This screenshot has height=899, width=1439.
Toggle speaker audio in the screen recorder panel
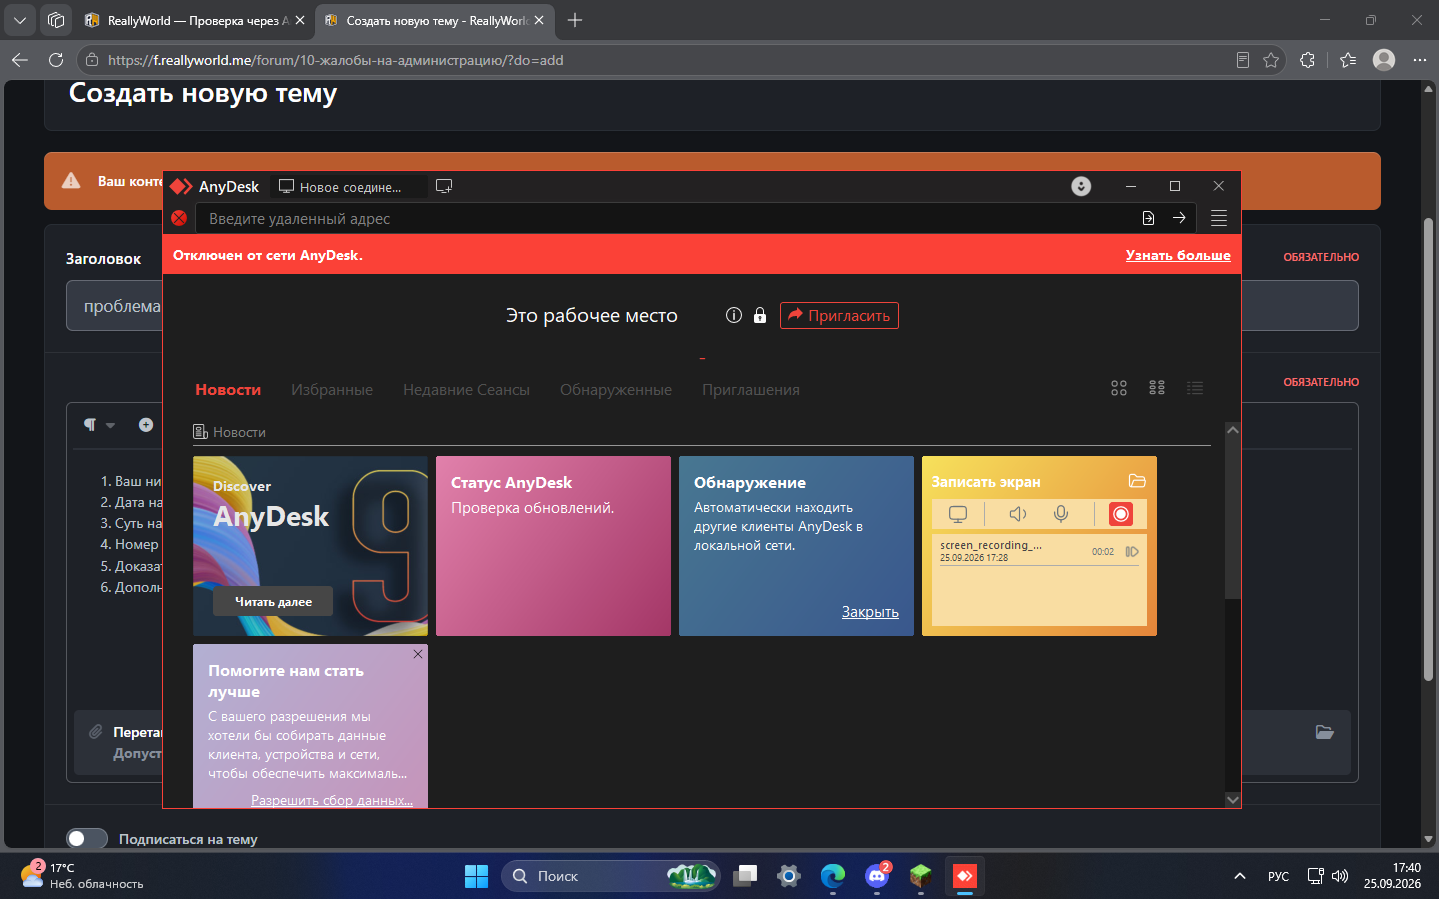click(x=1018, y=514)
